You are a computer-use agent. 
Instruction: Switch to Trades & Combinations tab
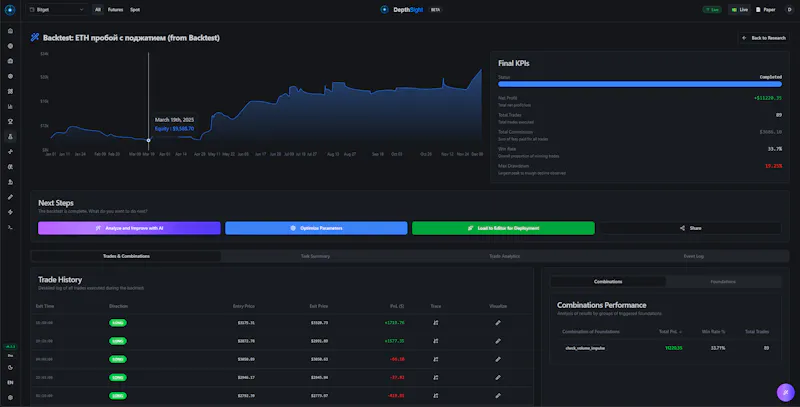126,256
